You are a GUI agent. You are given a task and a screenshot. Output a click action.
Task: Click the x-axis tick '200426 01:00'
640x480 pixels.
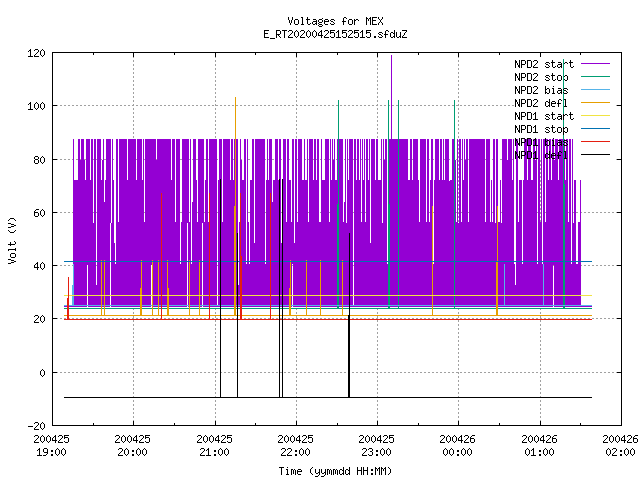(x=540, y=446)
